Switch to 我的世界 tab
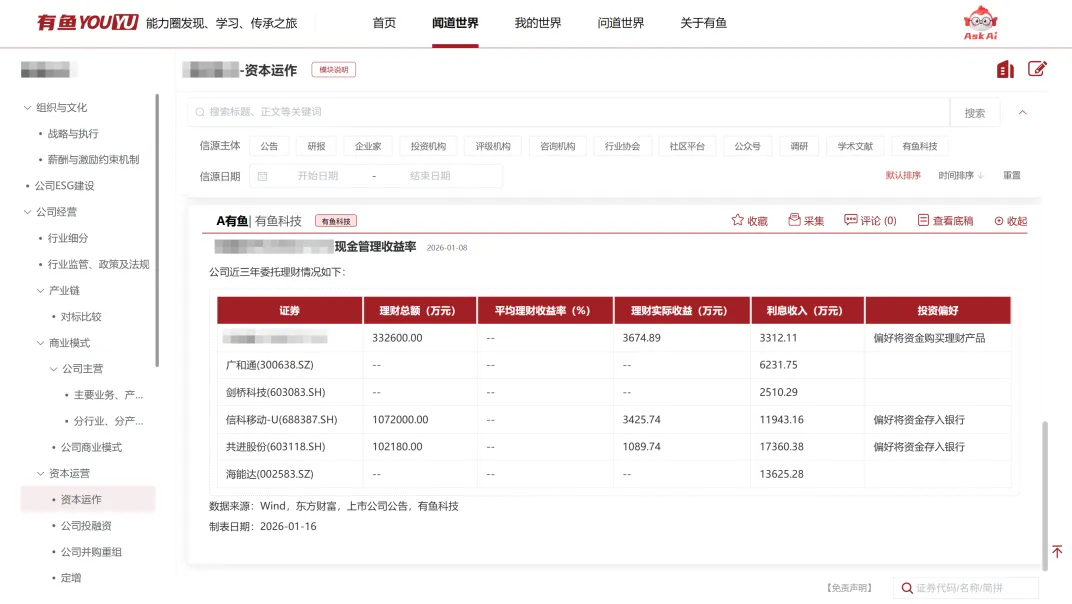 (x=538, y=23)
